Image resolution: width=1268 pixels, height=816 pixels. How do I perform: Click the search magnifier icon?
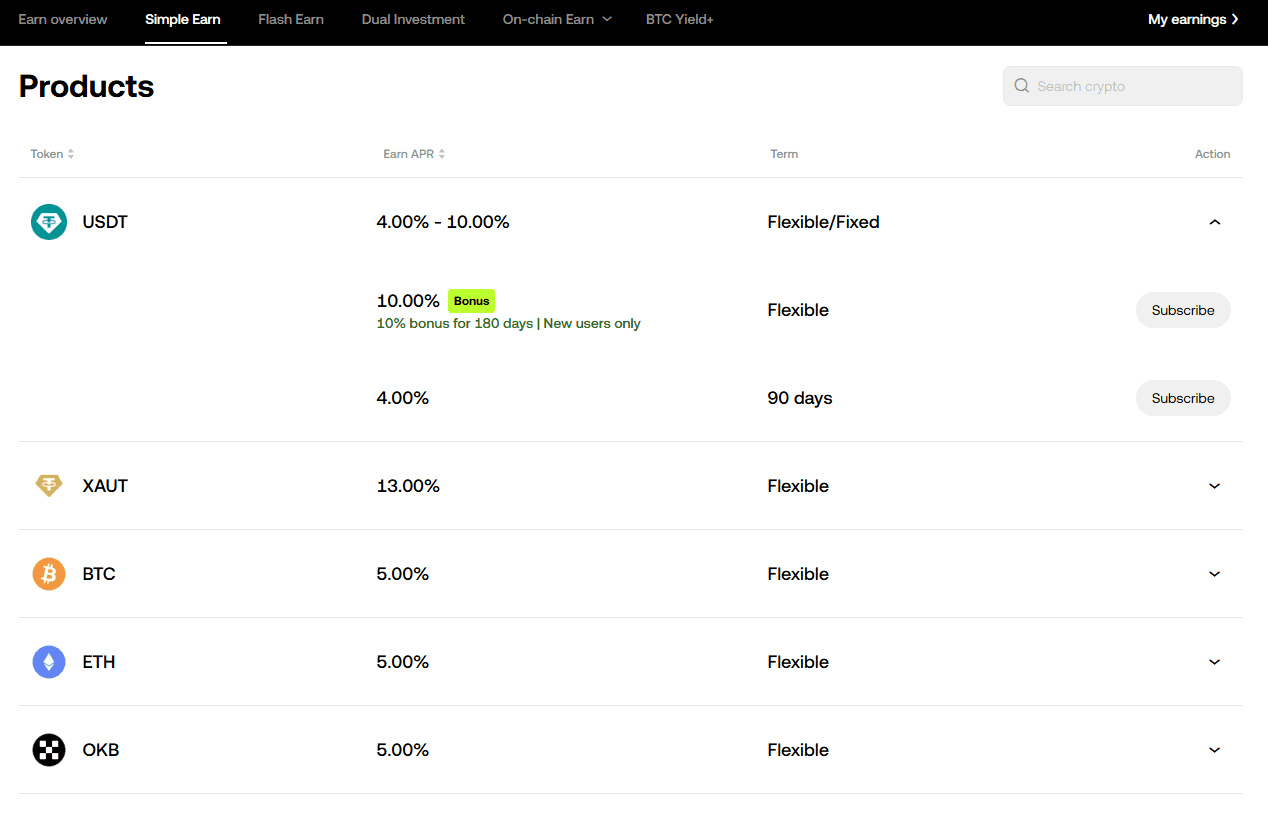point(1022,86)
